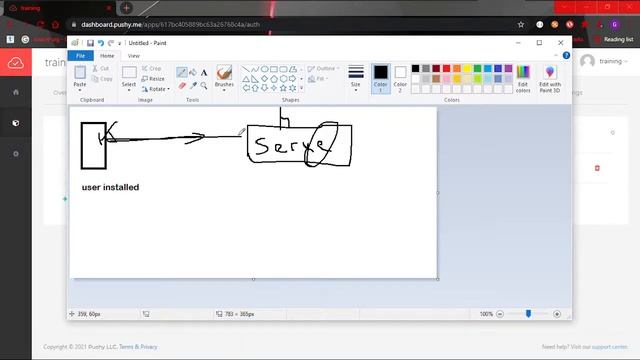This screenshot has width=640, height=360.
Task: Switch to the Home ribbon tab
Action: click(107, 56)
